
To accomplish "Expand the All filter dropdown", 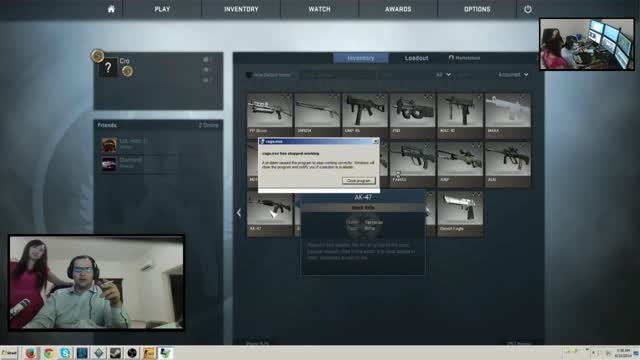I will (443, 75).
